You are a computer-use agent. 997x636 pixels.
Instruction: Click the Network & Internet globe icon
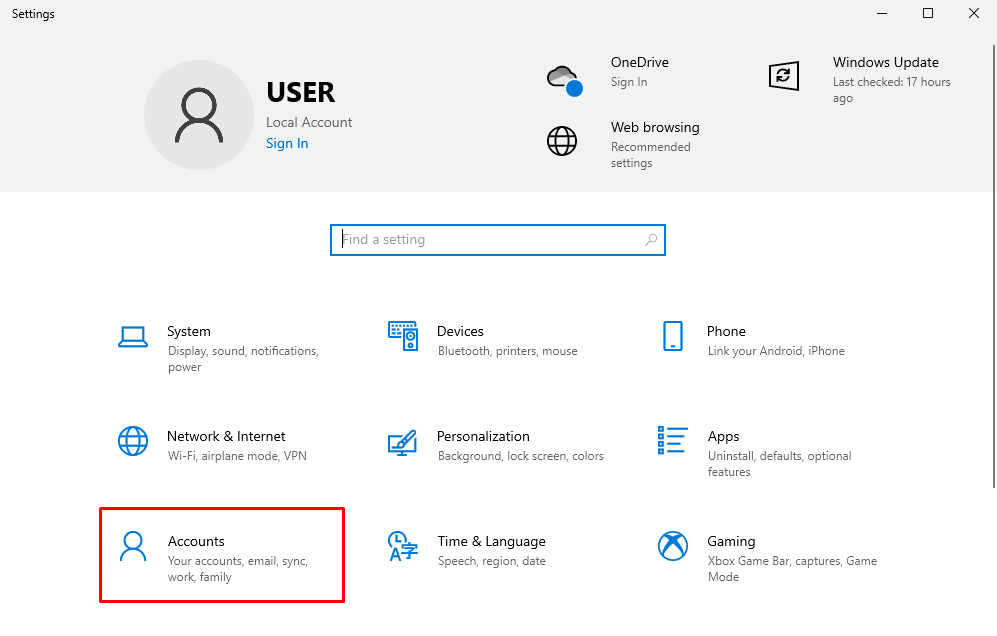(133, 441)
